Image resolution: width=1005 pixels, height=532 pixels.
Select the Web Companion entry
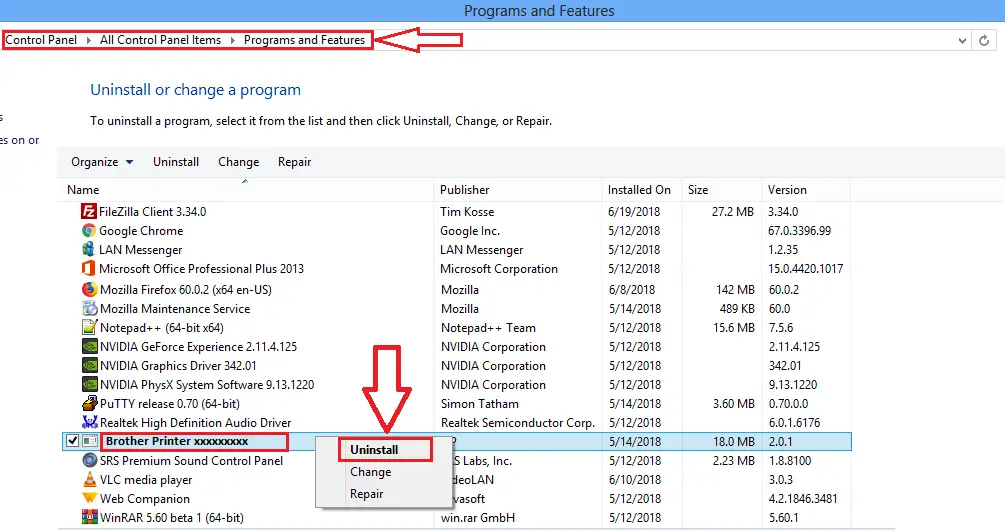pyautogui.click(x=145, y=499)
